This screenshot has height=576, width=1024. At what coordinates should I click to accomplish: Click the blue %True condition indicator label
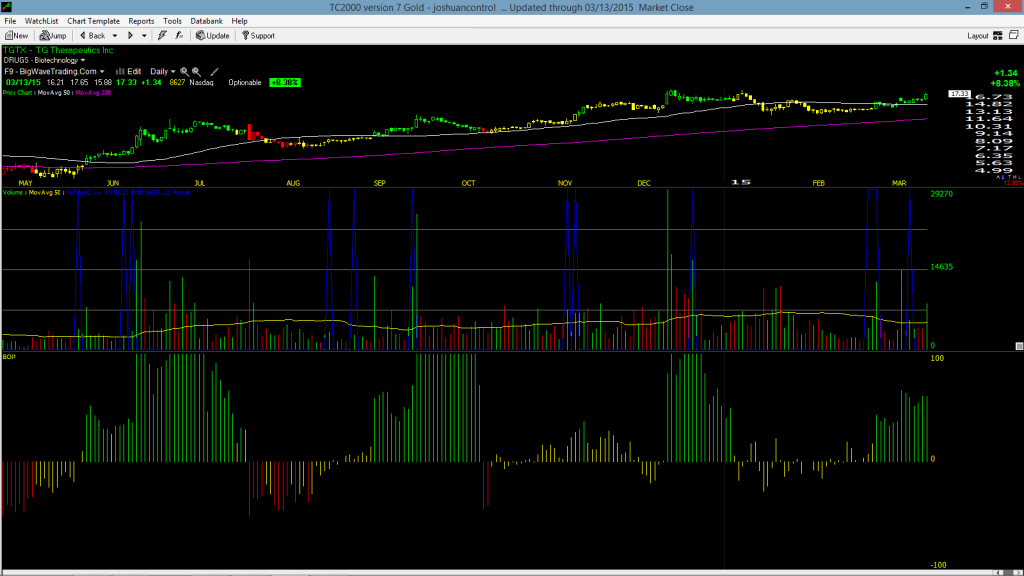tap(128, 193)
